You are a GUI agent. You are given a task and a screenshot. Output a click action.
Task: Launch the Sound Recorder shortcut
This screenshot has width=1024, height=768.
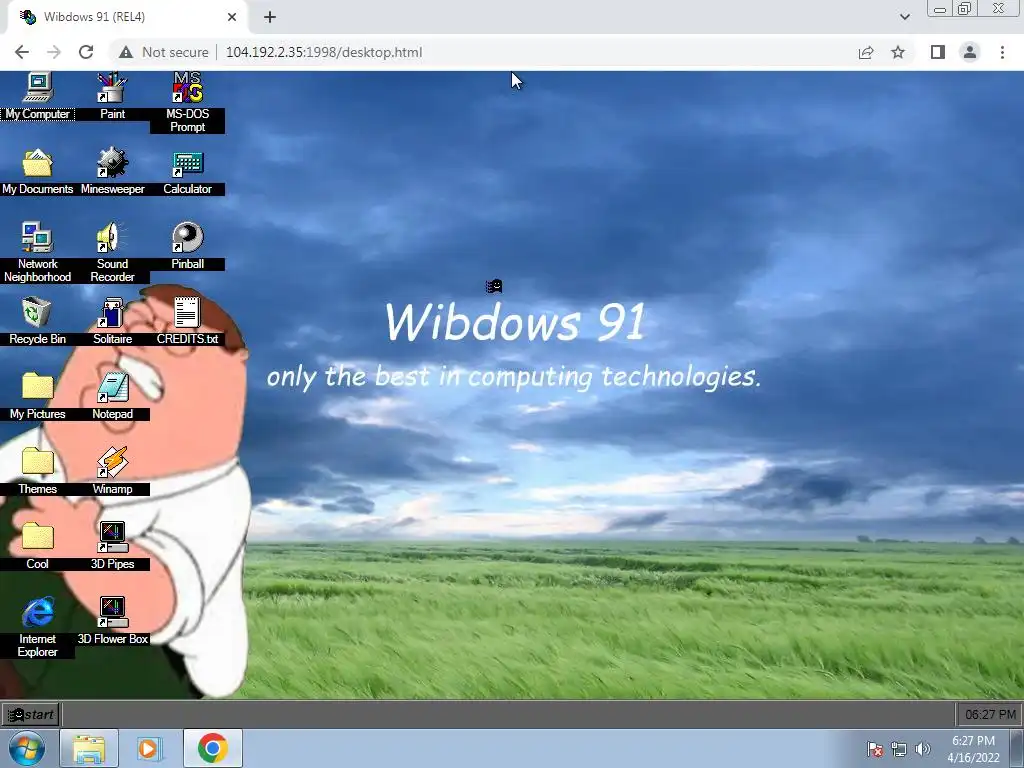coord(112,252)
